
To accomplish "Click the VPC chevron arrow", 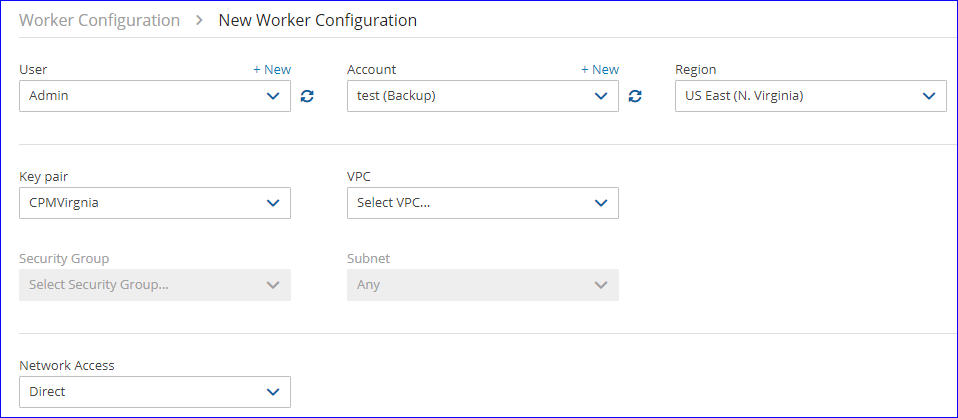I will 601,203.
